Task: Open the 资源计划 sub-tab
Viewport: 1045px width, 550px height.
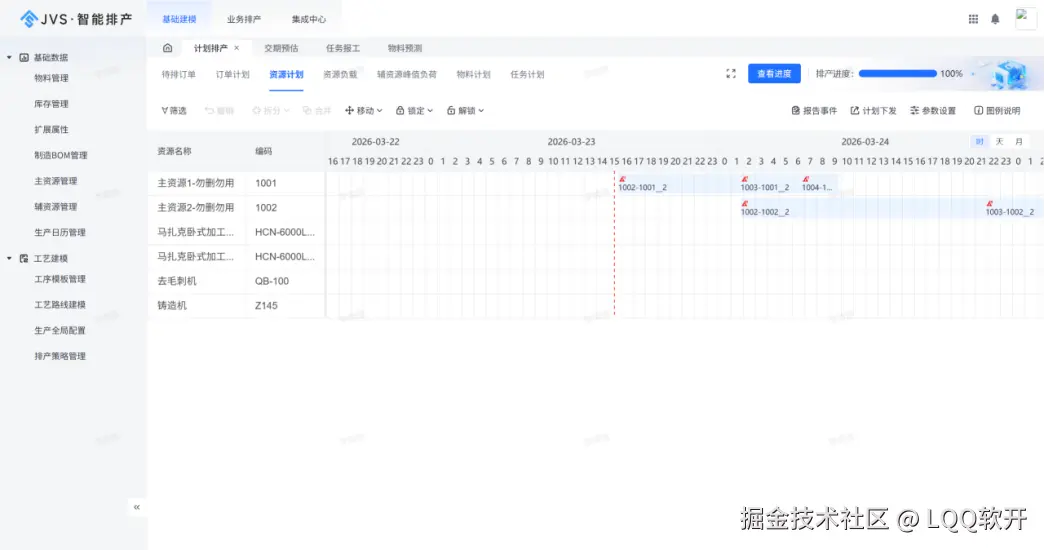Action: pos(286,75)
